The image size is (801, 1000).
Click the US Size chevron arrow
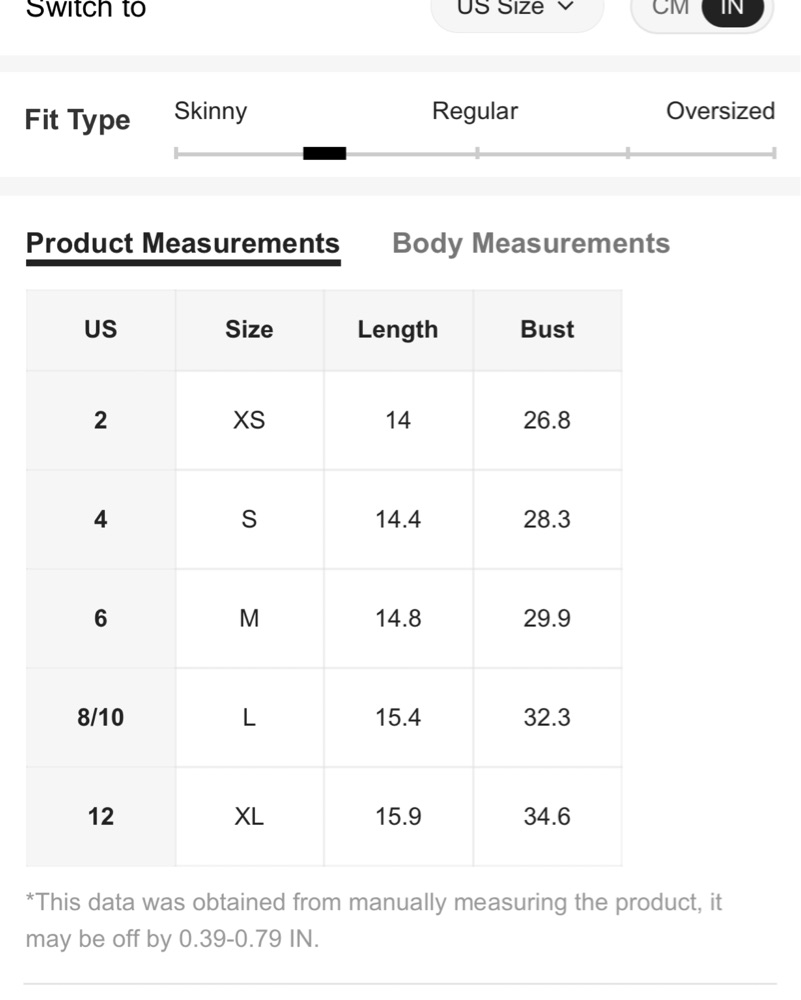[566, 7]
